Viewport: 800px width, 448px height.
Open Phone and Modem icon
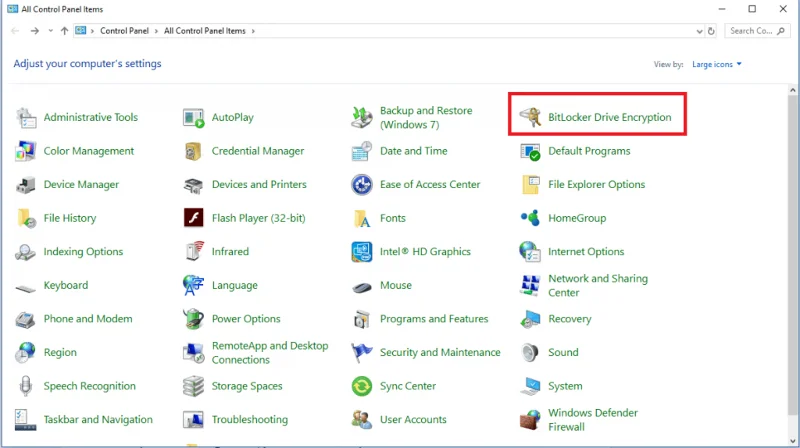26,319
